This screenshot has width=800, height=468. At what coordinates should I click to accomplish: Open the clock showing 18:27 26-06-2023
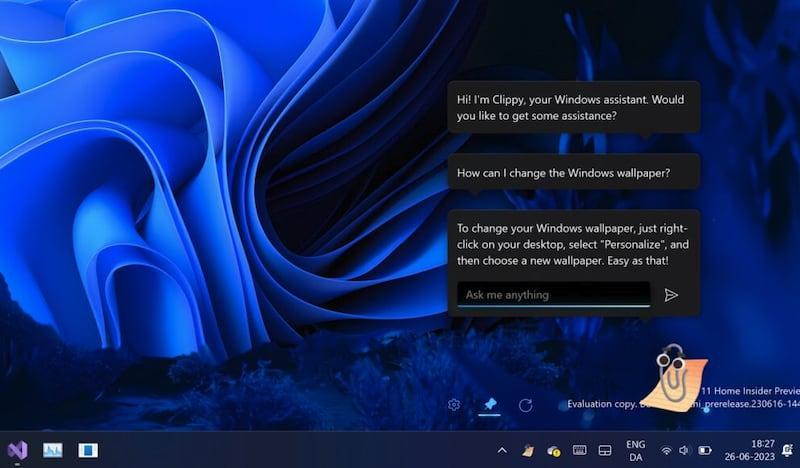[x=749, y=450]
